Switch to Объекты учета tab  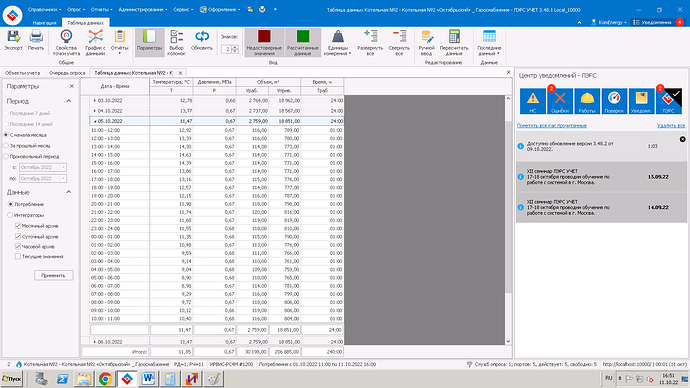coord(22,73)
